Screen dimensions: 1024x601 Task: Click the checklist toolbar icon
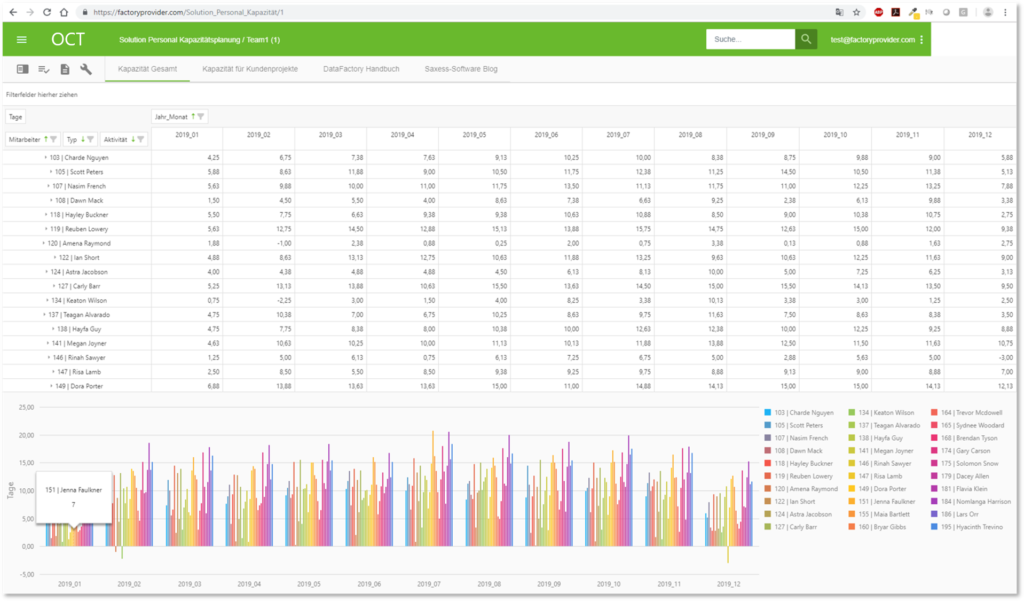coord(44,69)
